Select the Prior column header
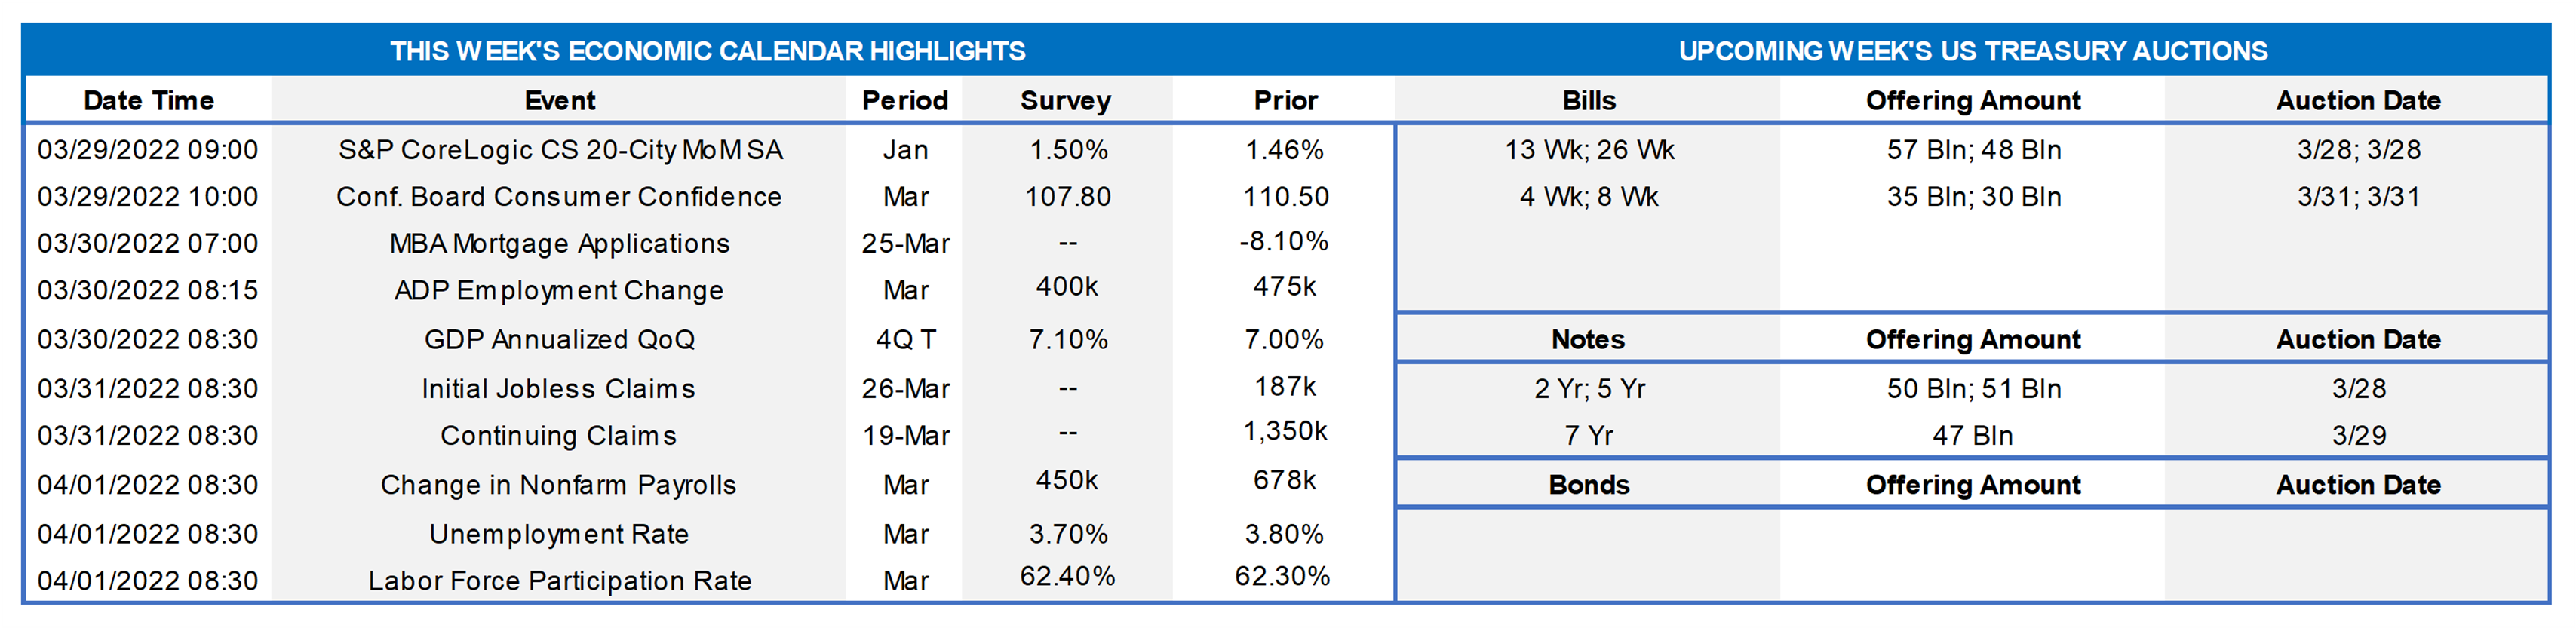The height and width of the screenshot is (628, 2576). 1285,100
